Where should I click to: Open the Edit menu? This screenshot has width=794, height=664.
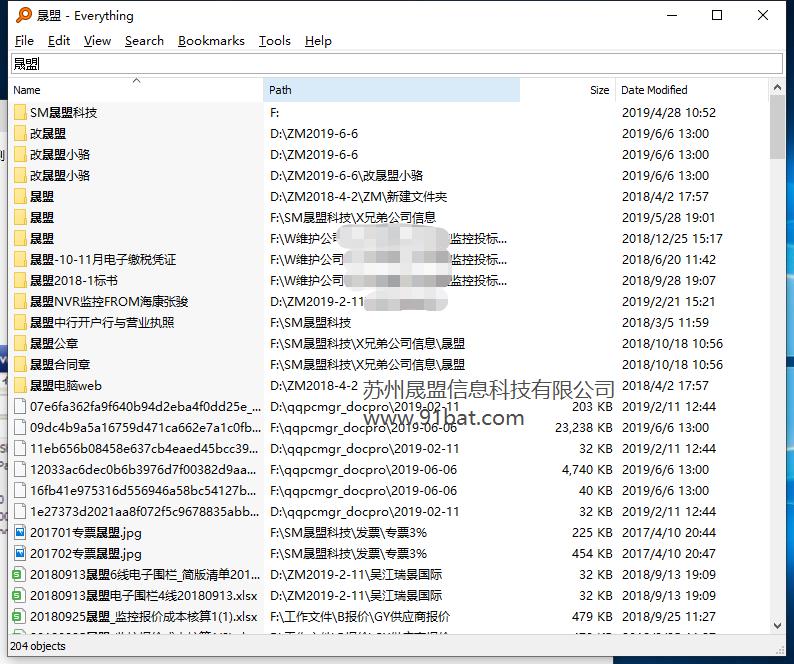pyautogui.click(x=59, y=41)
